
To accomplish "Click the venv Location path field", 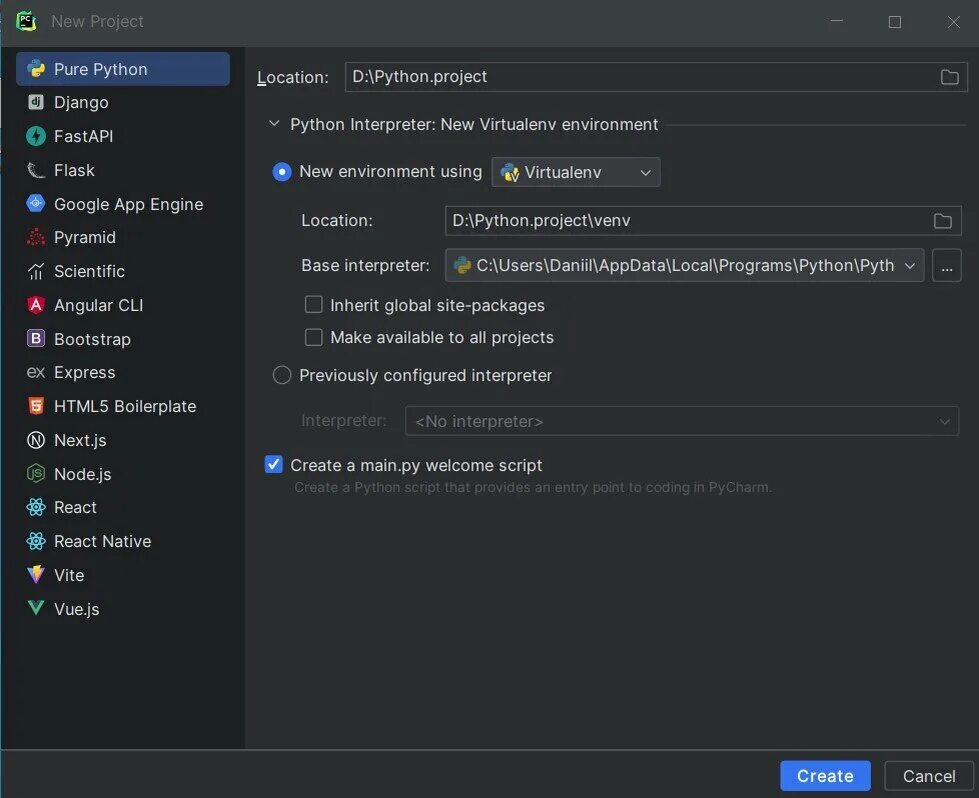I will pos(688,220).
